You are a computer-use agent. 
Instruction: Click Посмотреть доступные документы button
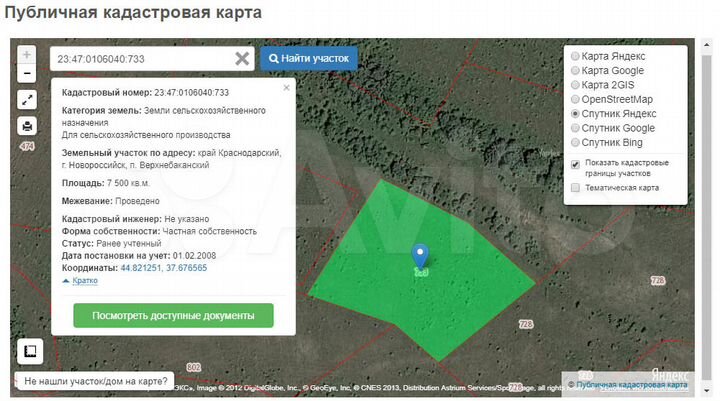173,316
